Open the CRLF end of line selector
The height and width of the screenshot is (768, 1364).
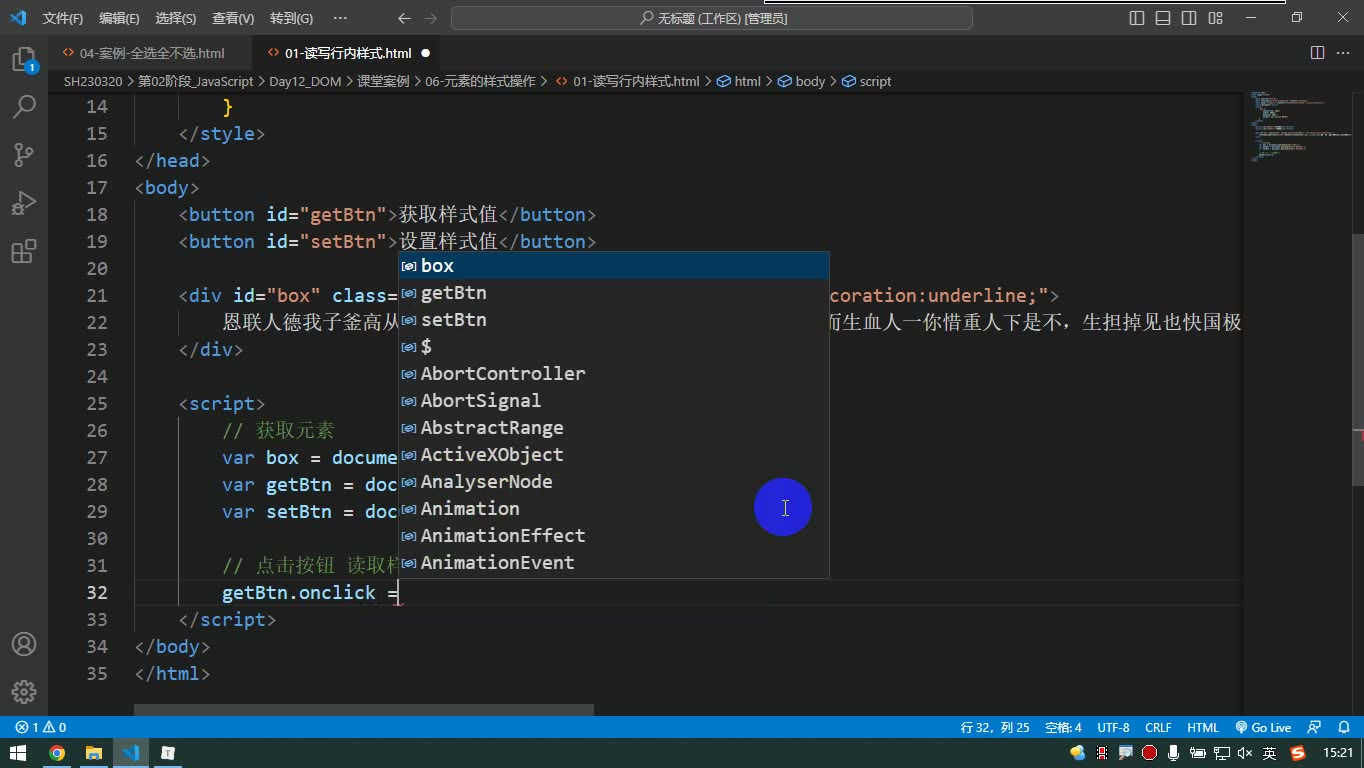(1158, 727)
